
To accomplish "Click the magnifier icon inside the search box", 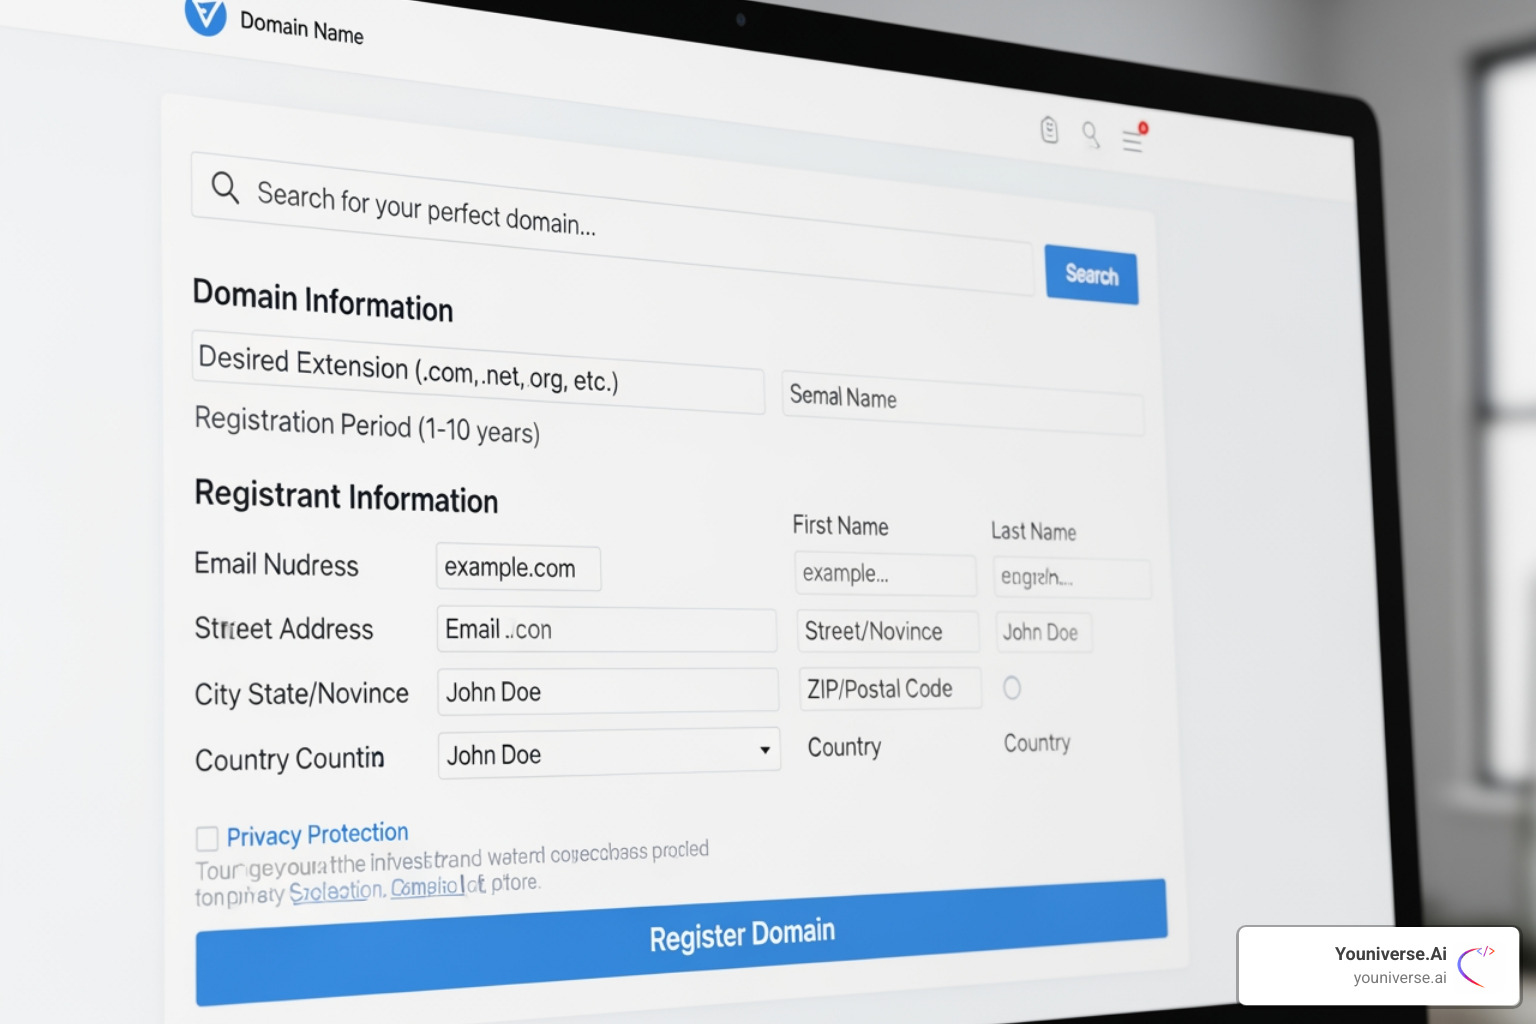I will coord(225,187).
